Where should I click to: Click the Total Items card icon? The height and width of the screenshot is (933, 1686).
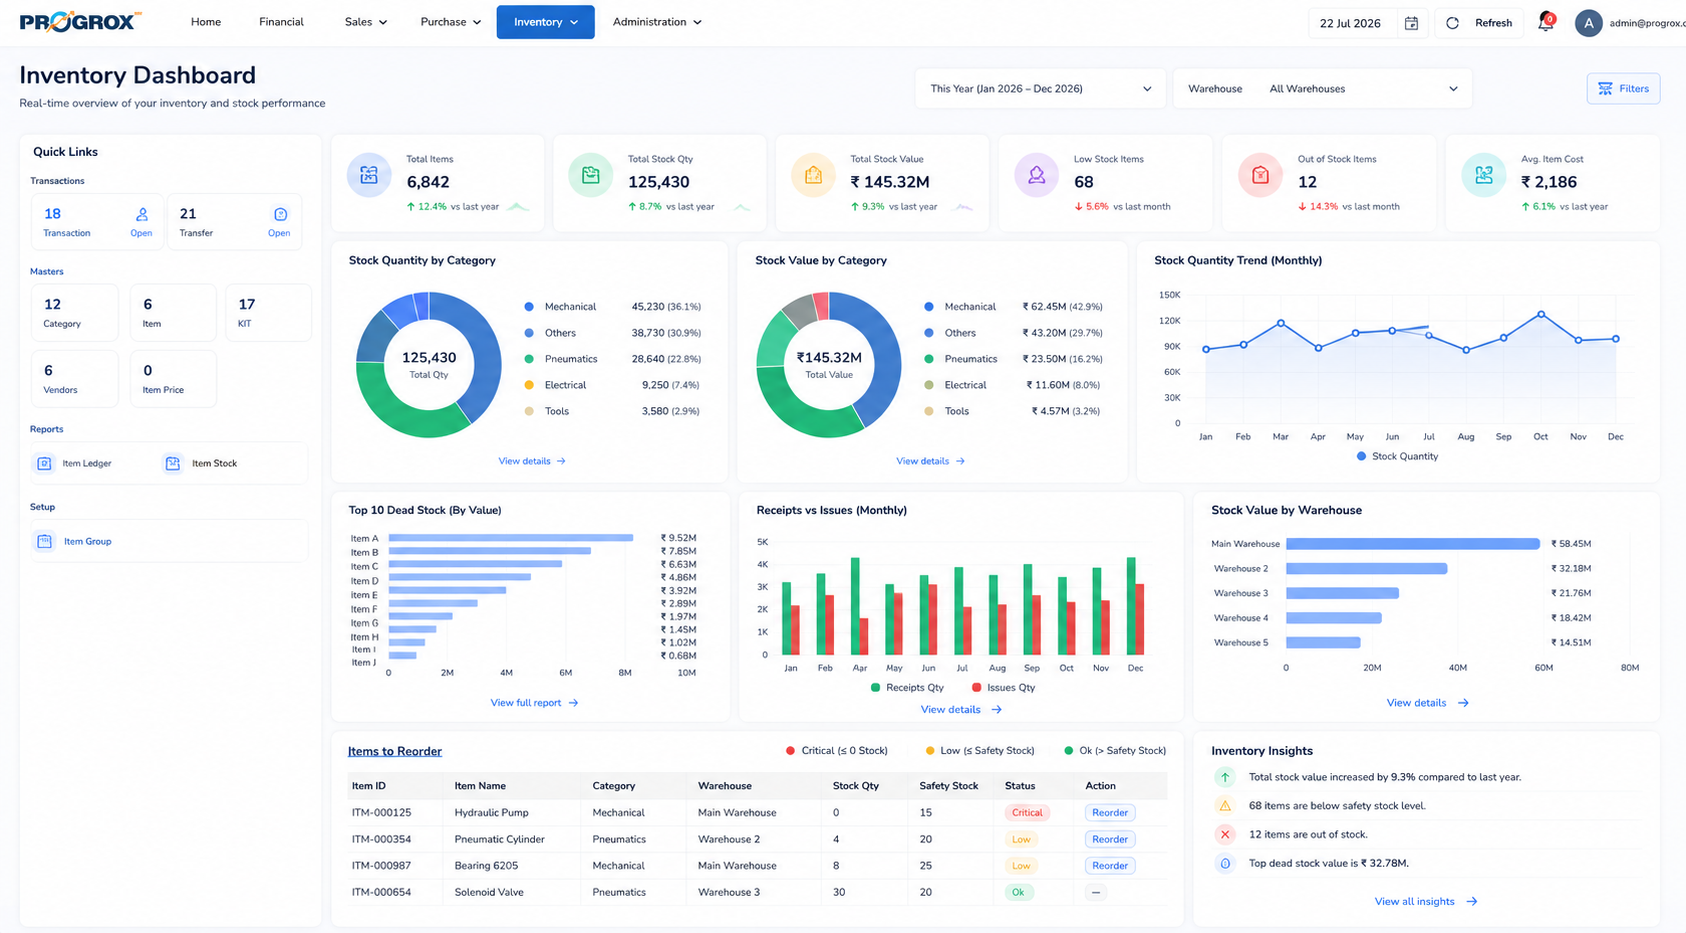tap(369, 176)
